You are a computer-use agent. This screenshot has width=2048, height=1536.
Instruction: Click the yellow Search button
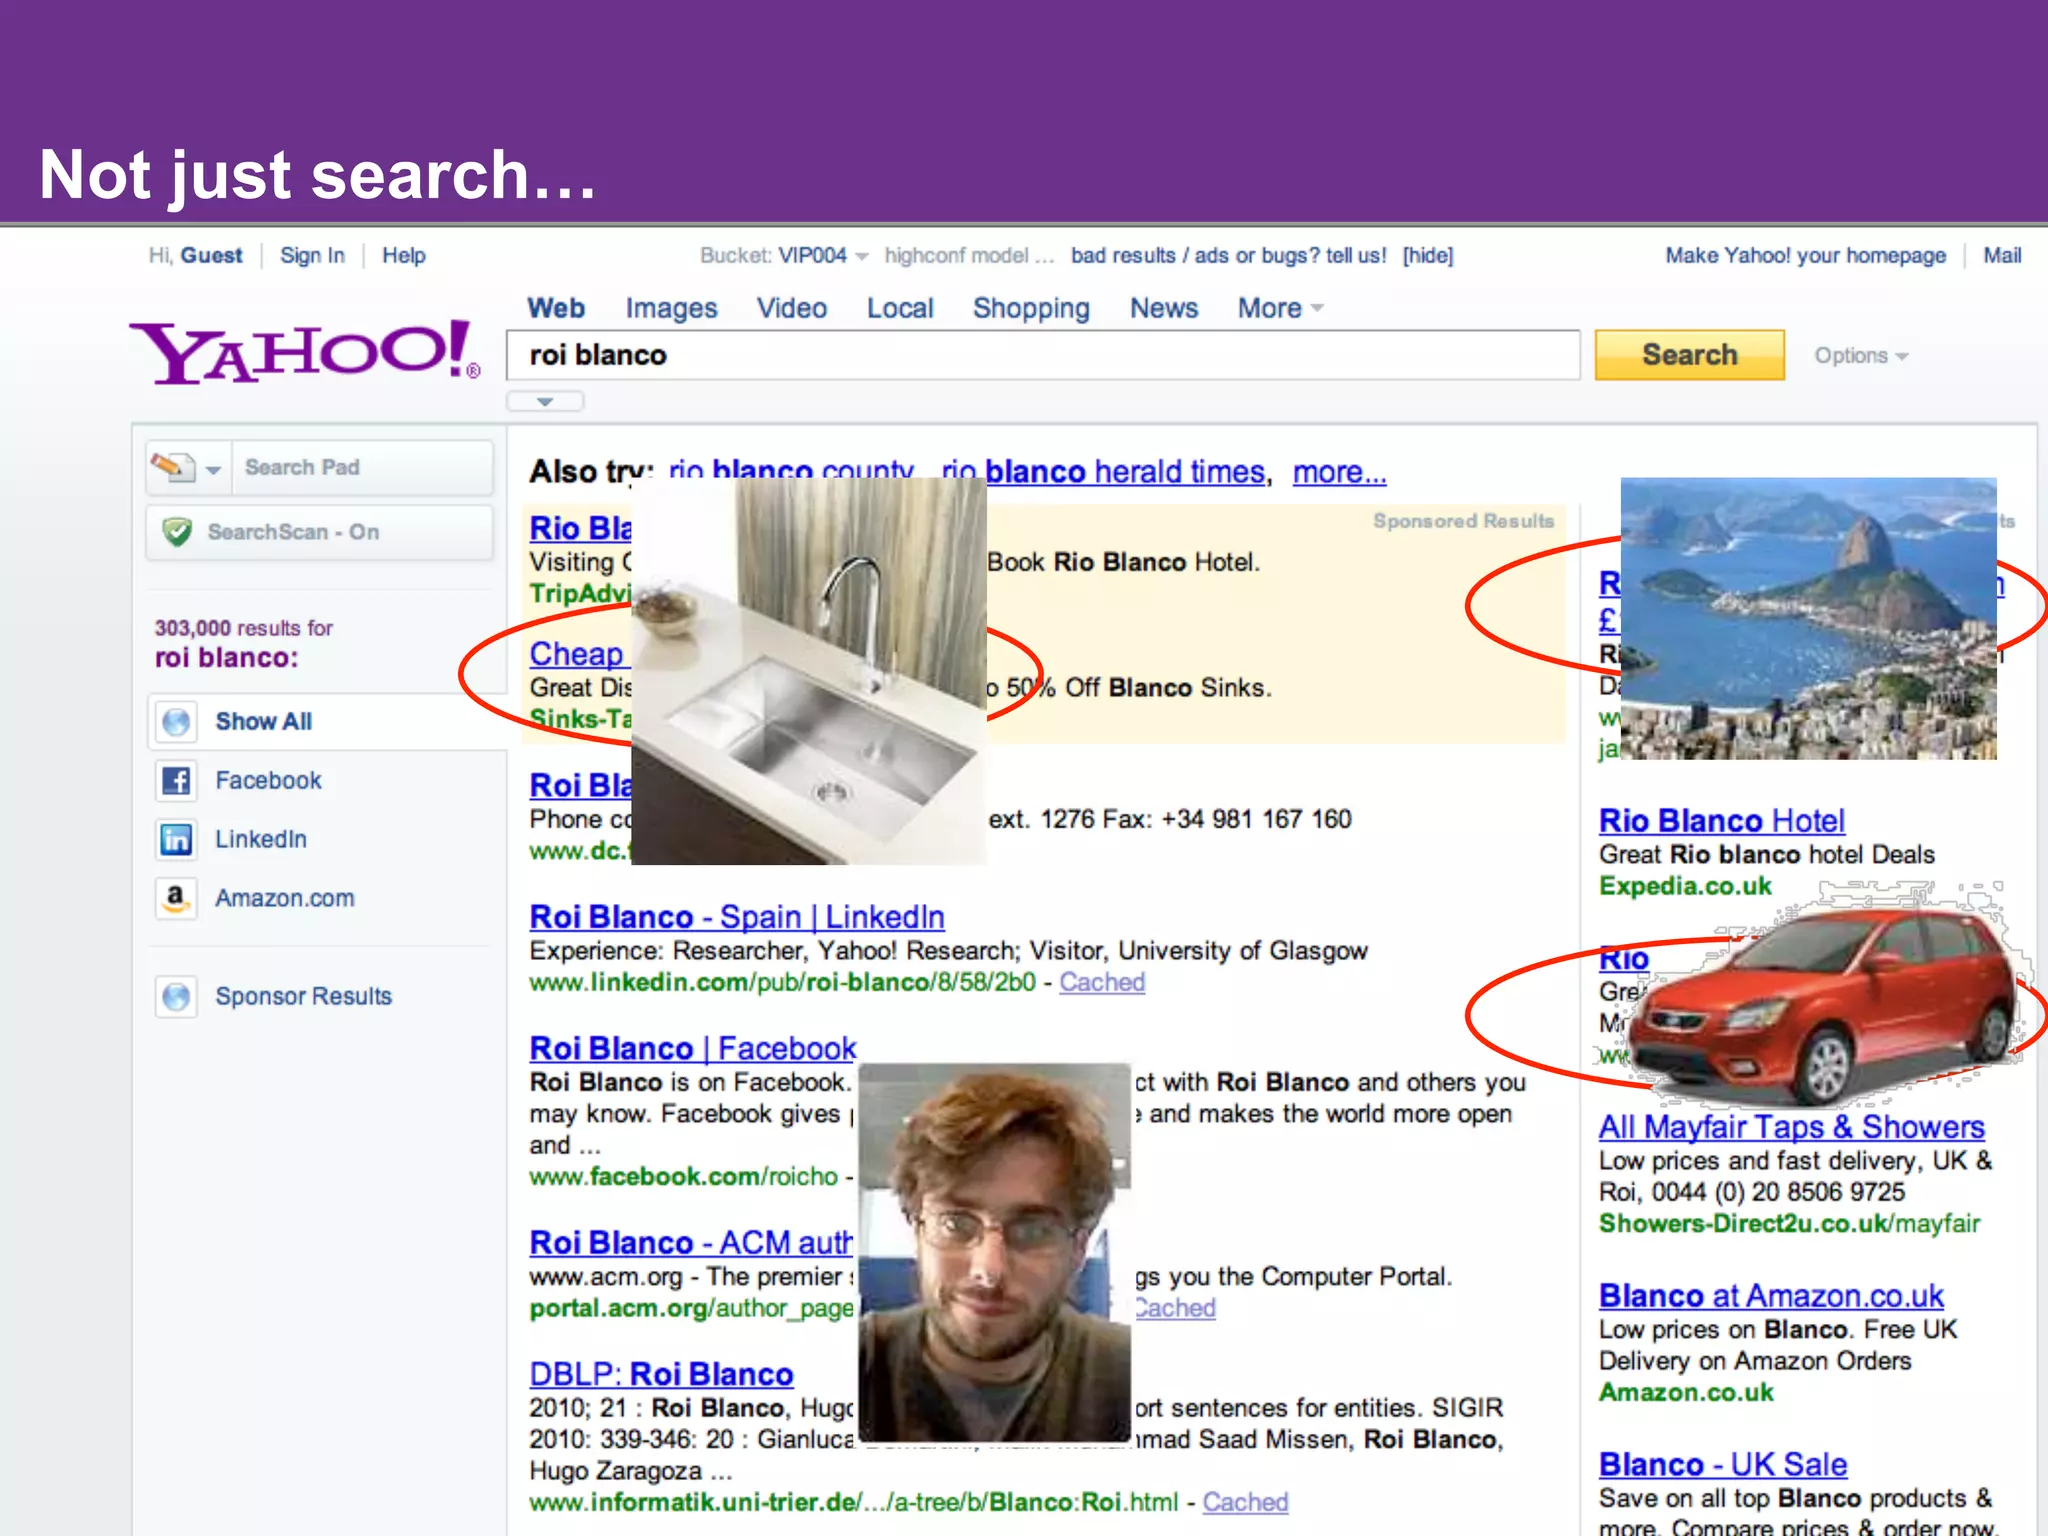point(1689,355)
